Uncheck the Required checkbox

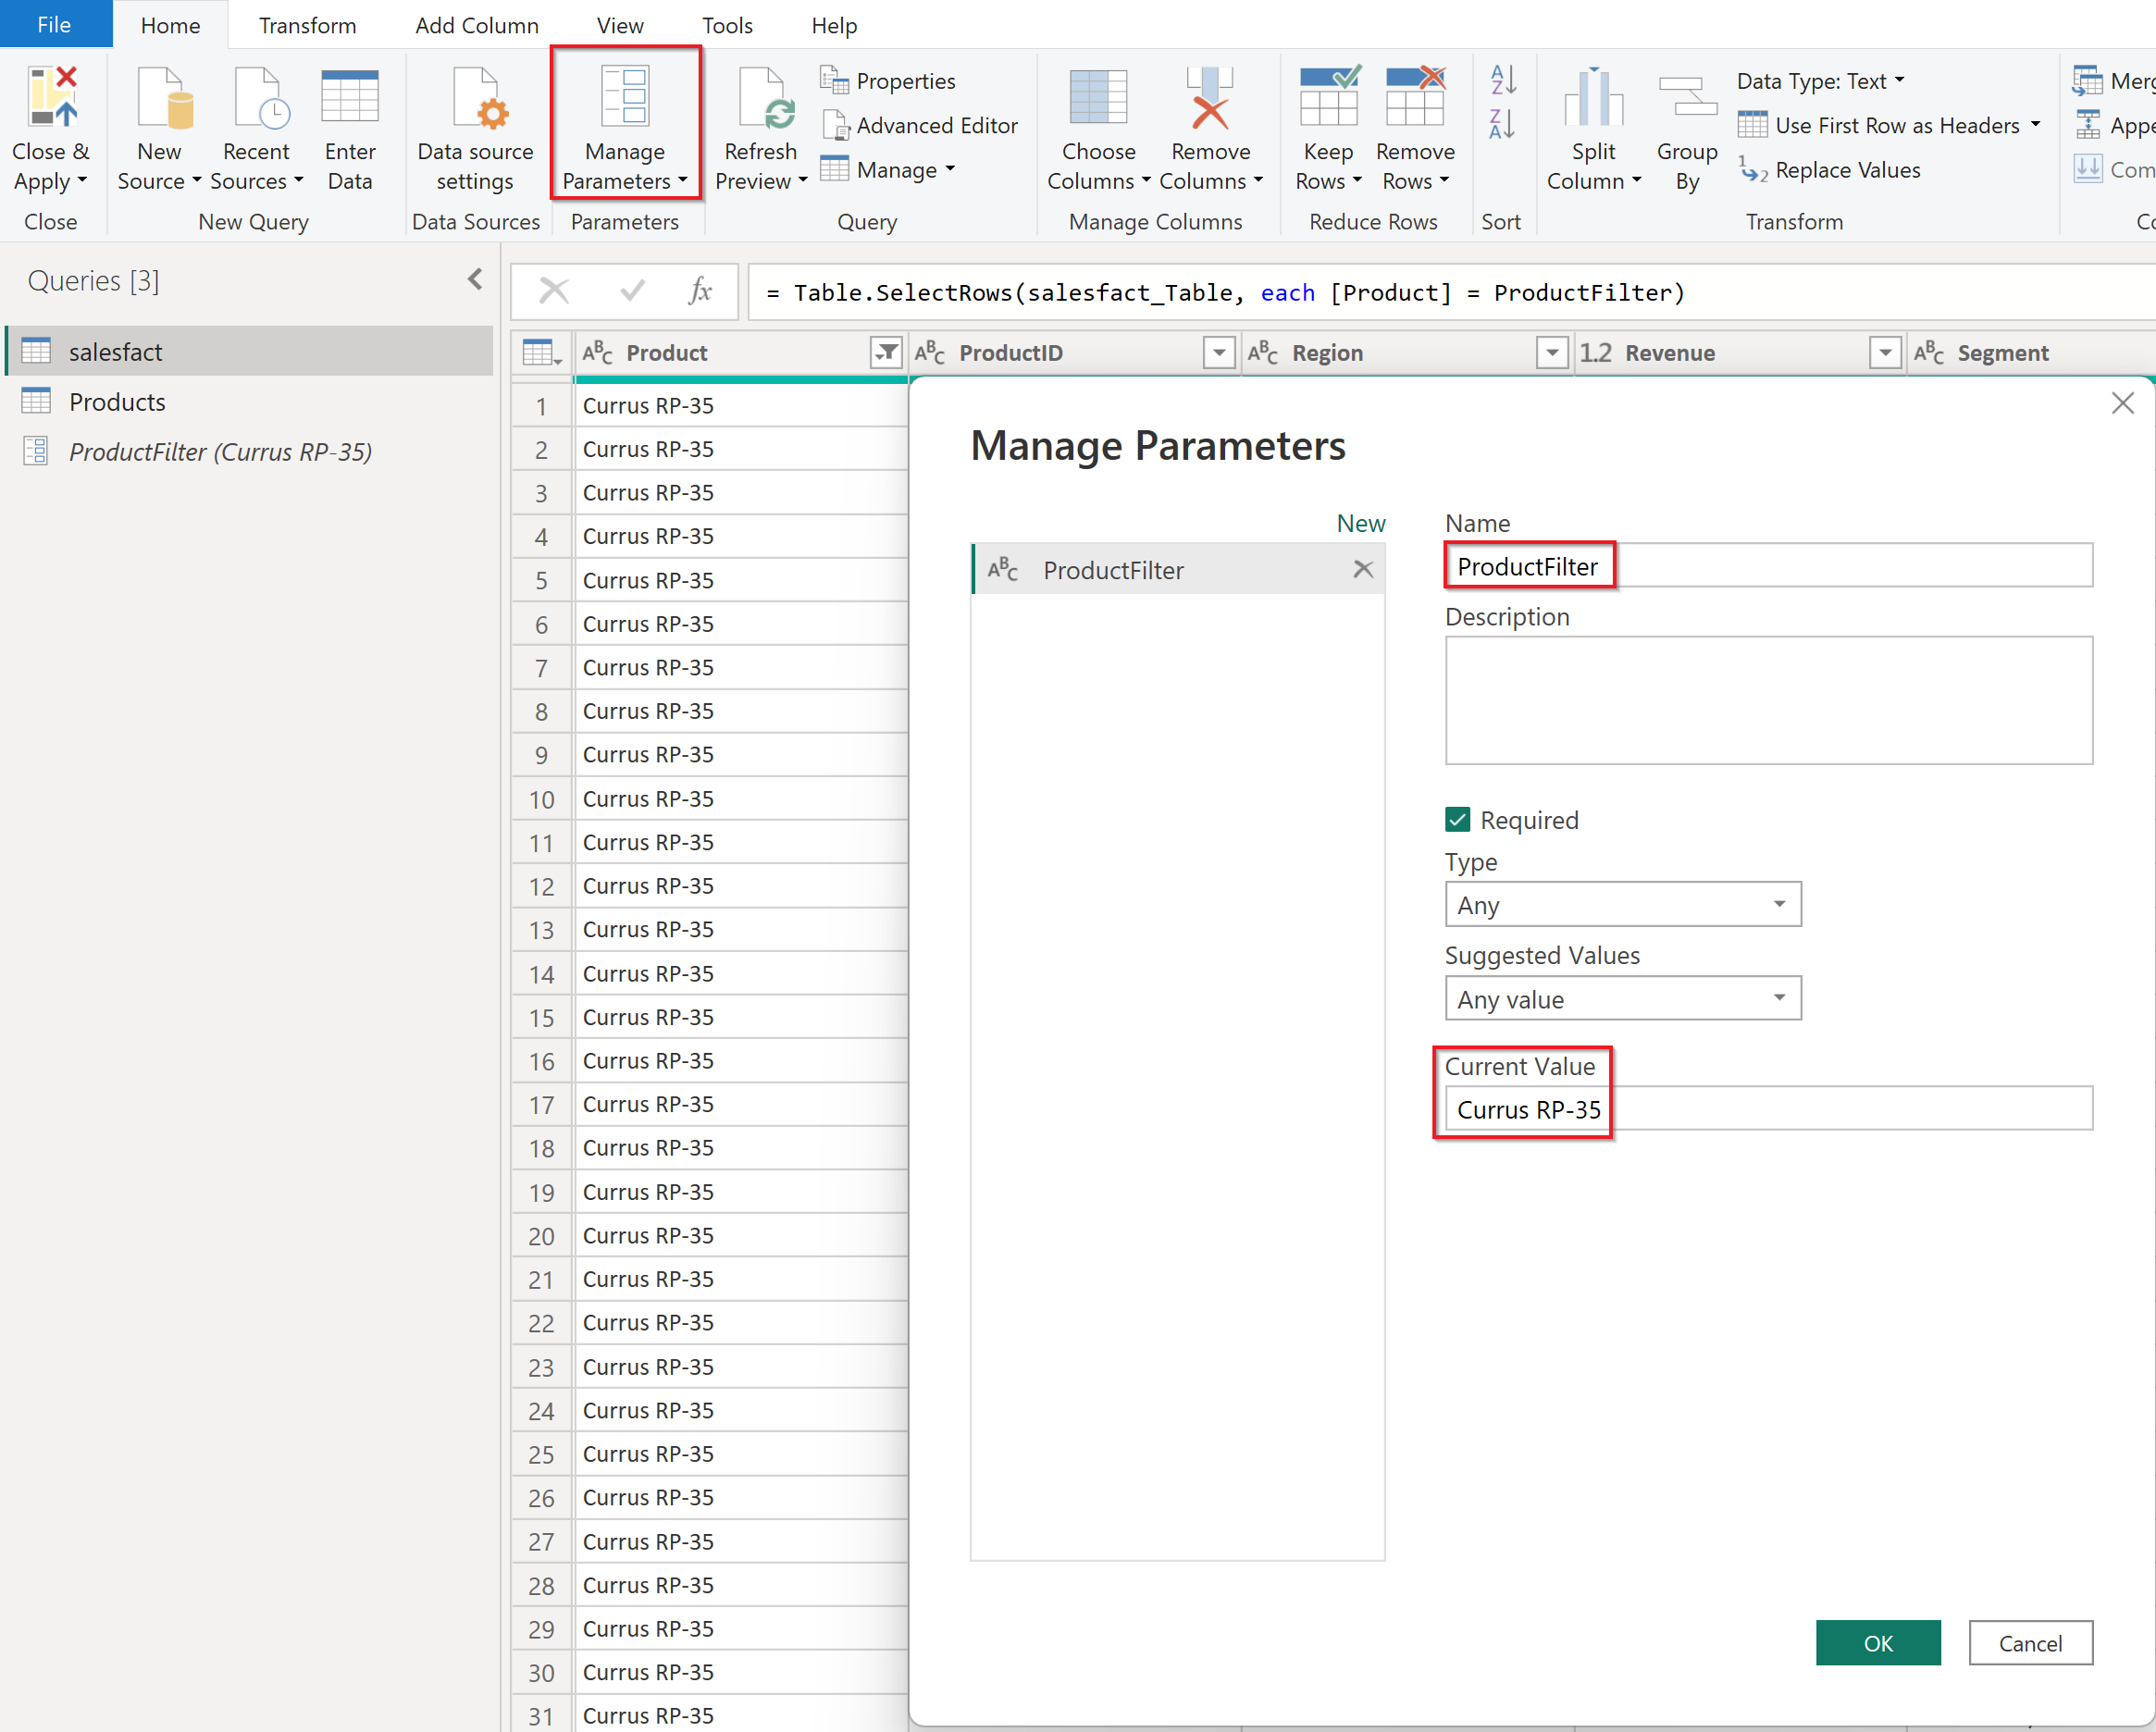1457,820
